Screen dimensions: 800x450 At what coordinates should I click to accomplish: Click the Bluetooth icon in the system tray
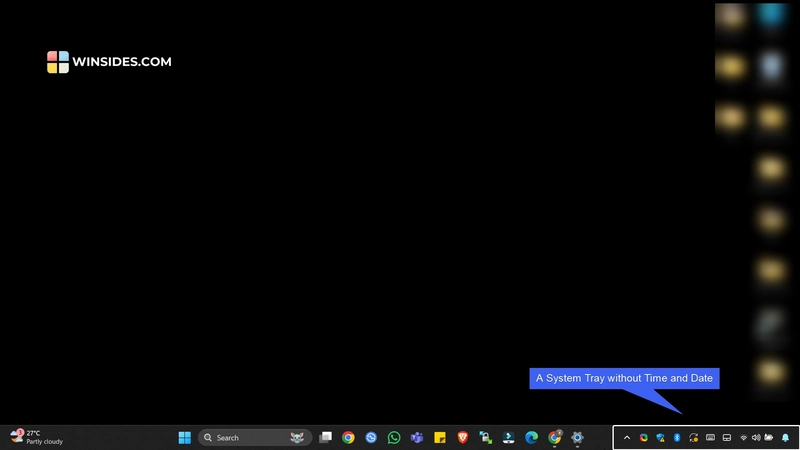(676, 437)
